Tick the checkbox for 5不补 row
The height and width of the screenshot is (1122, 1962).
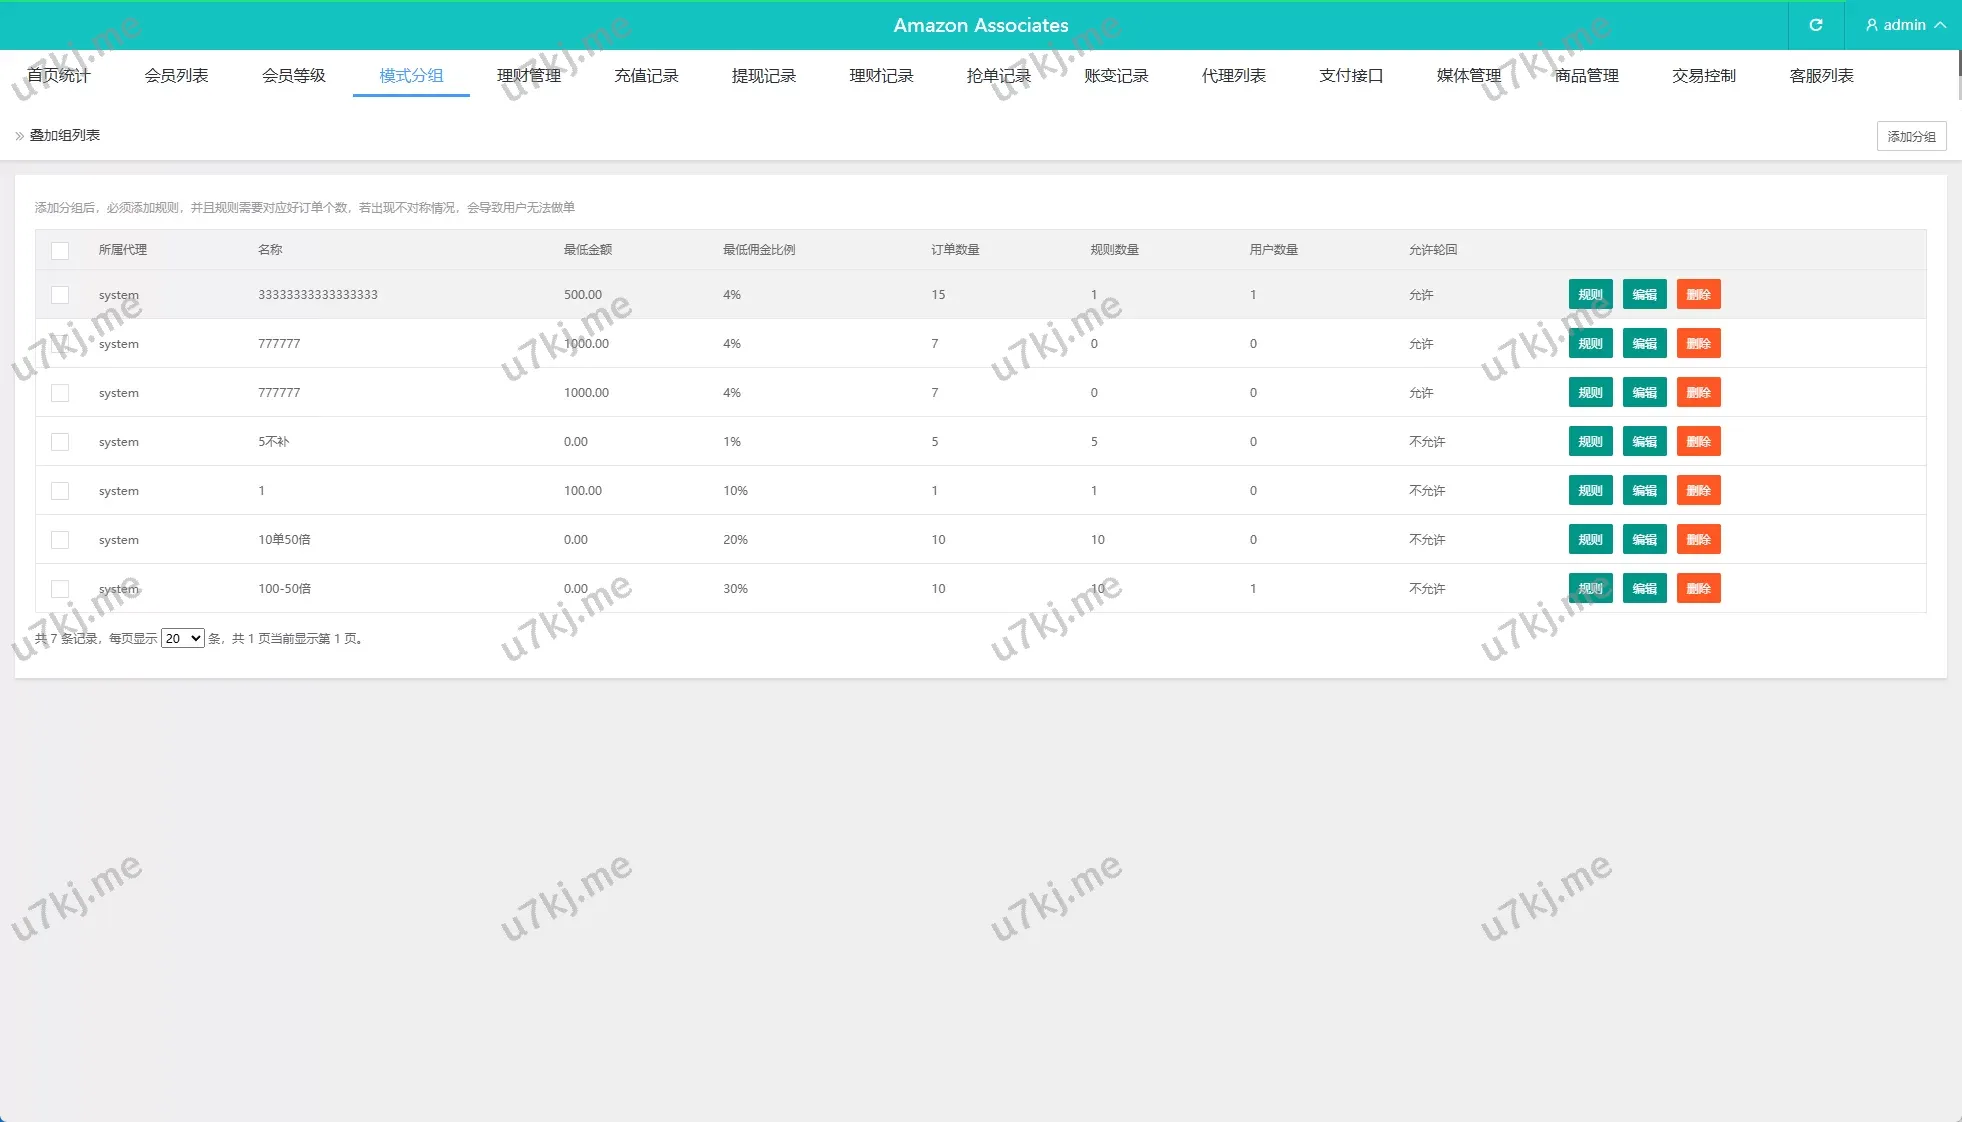[60, 442]
